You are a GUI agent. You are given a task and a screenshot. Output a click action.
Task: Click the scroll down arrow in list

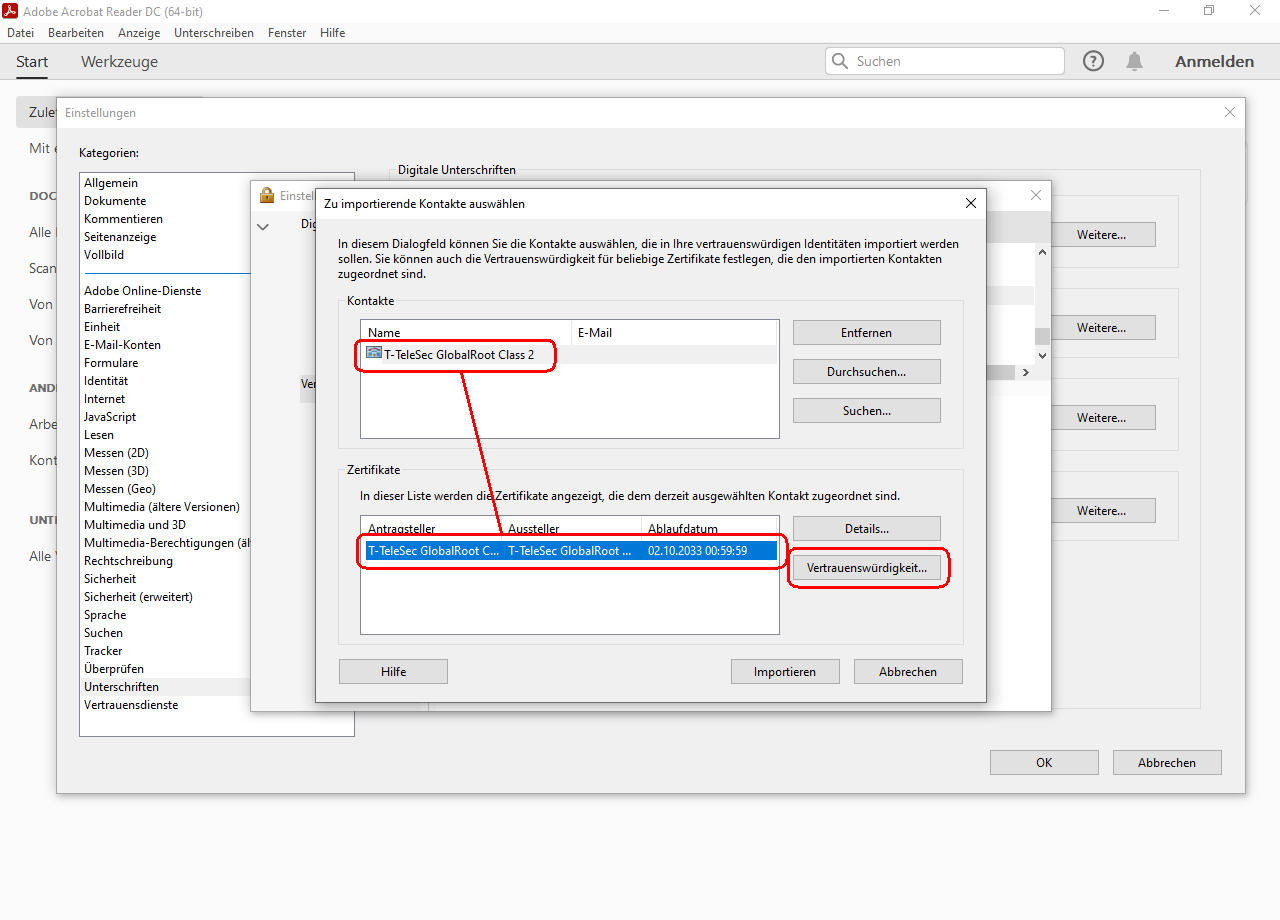pos(1042,354)
